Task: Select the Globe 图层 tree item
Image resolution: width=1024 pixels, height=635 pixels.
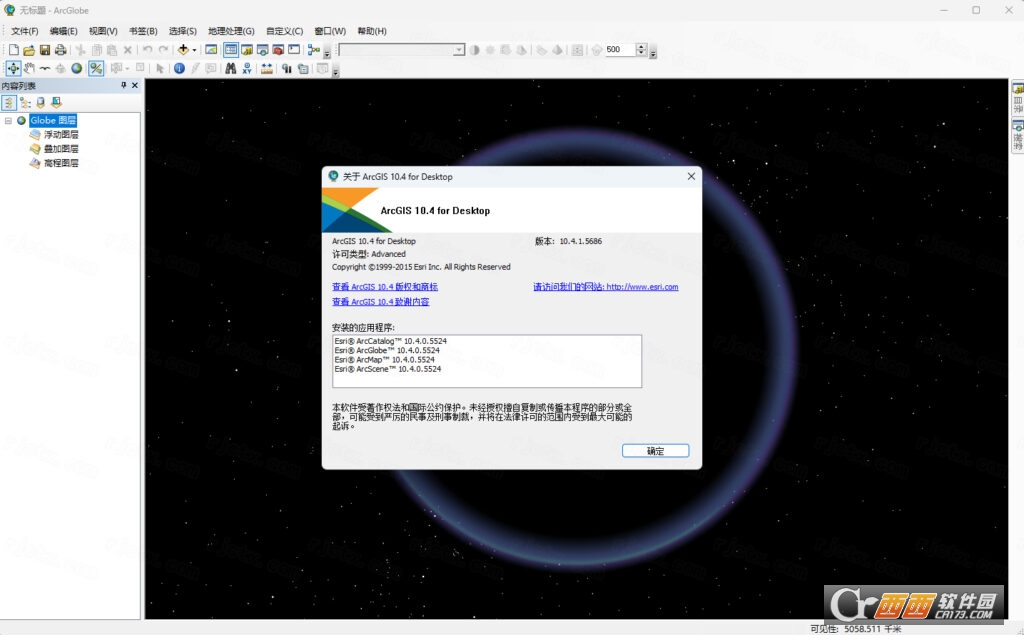Action: click(x=53, y=120)
